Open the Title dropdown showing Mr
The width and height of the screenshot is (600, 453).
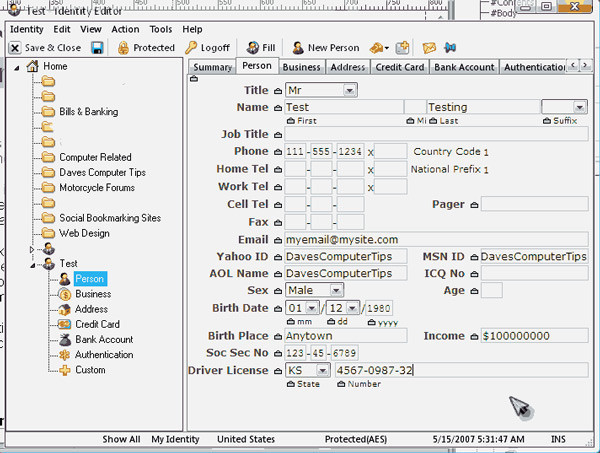pyautogui.click(x=349, y=90)
